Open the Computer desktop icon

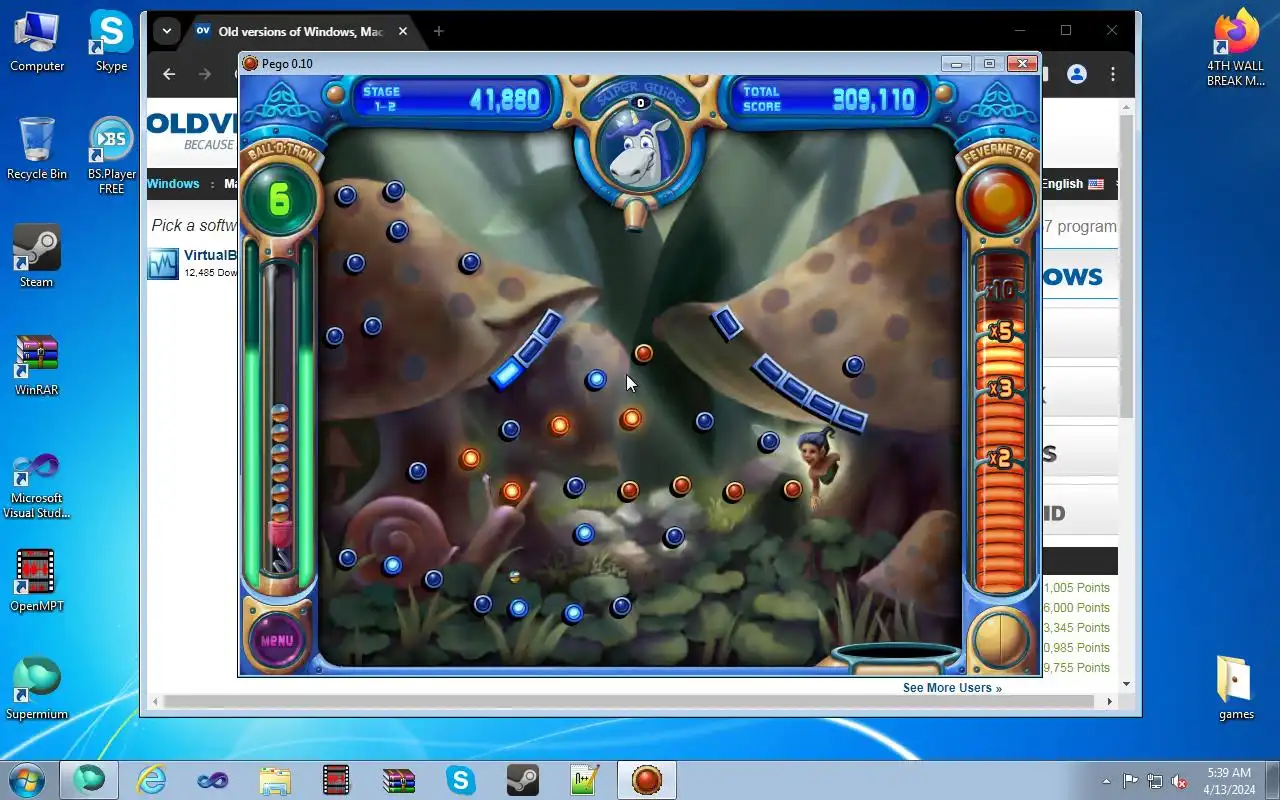[x=37, y=41]
